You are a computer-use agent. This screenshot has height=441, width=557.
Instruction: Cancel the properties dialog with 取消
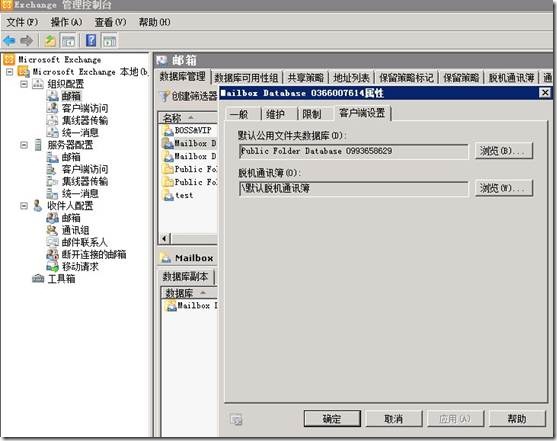tap(394, 419)
